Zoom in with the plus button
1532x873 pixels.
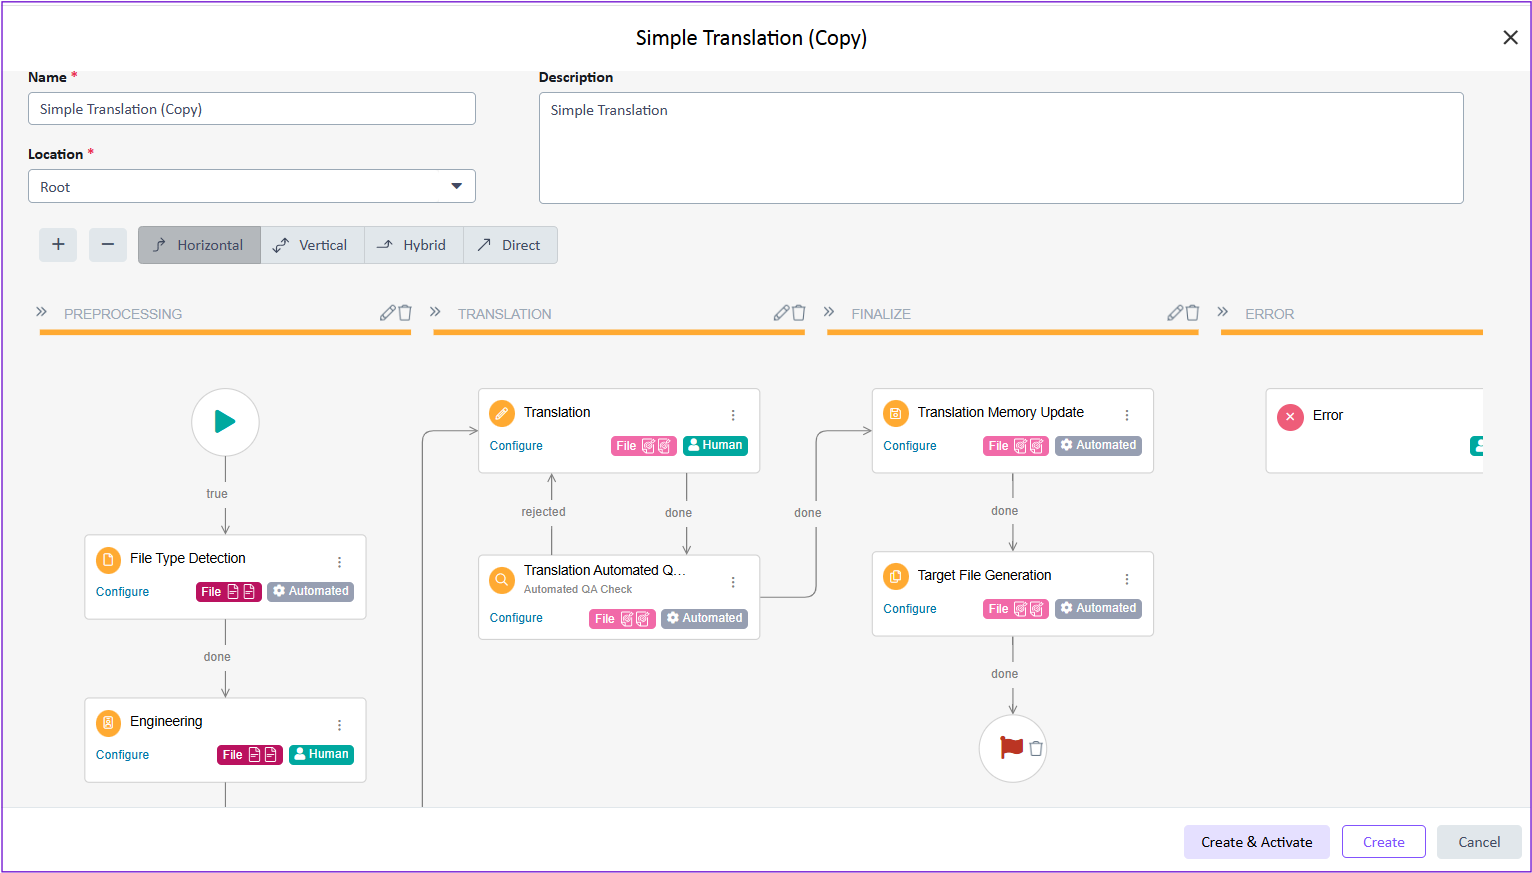58,245
